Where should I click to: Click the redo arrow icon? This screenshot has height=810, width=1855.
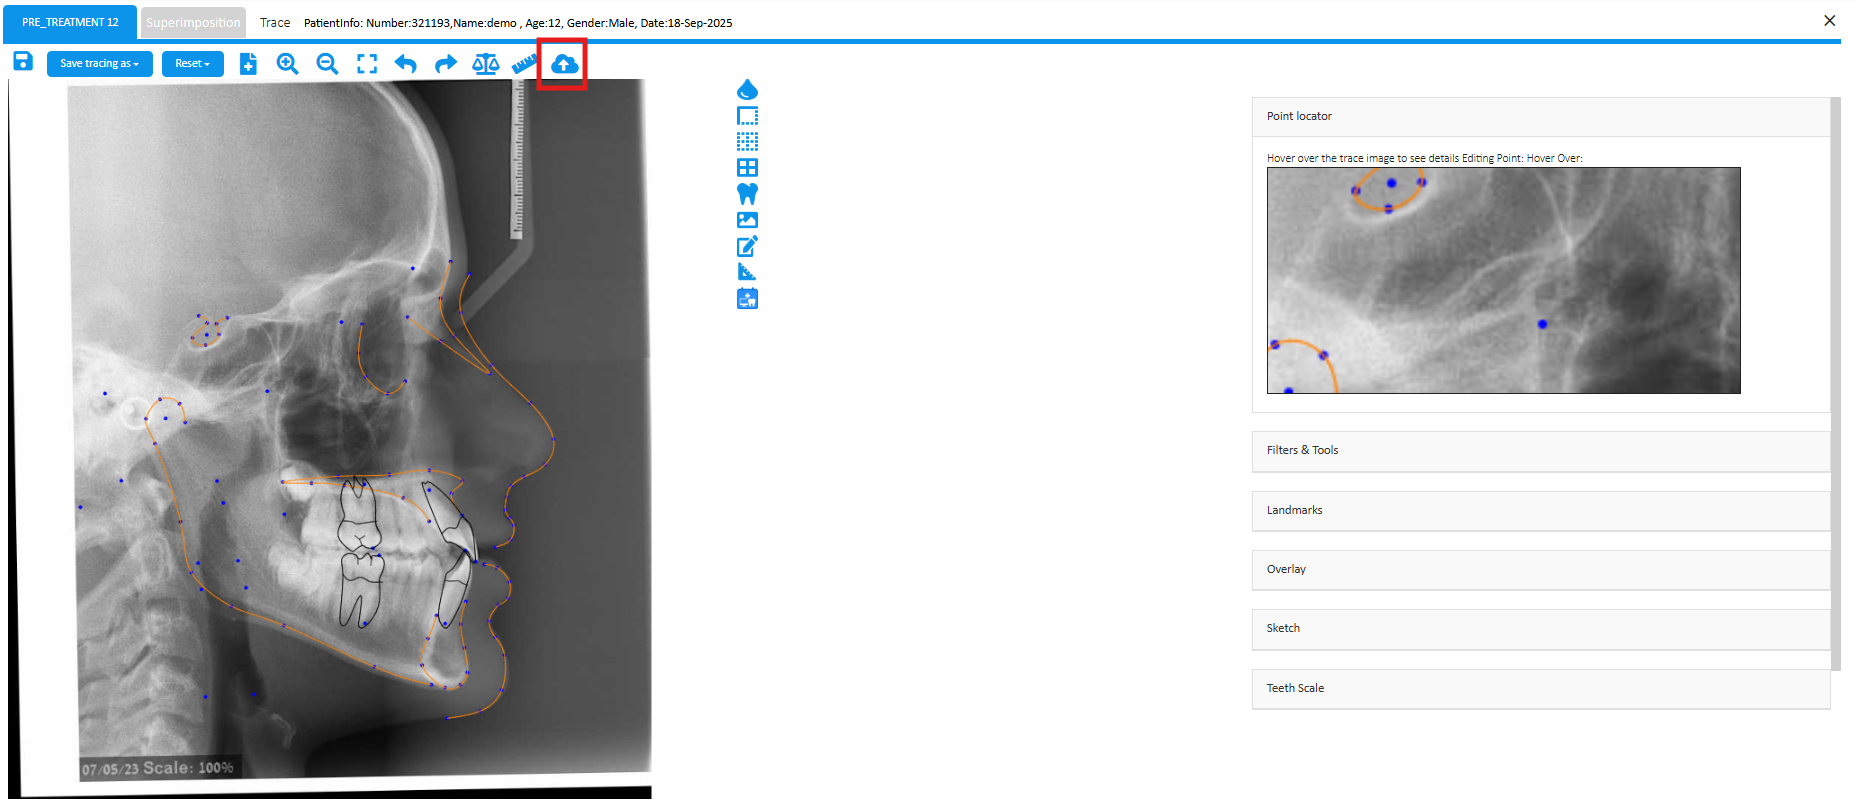click(x=445, y=64)
